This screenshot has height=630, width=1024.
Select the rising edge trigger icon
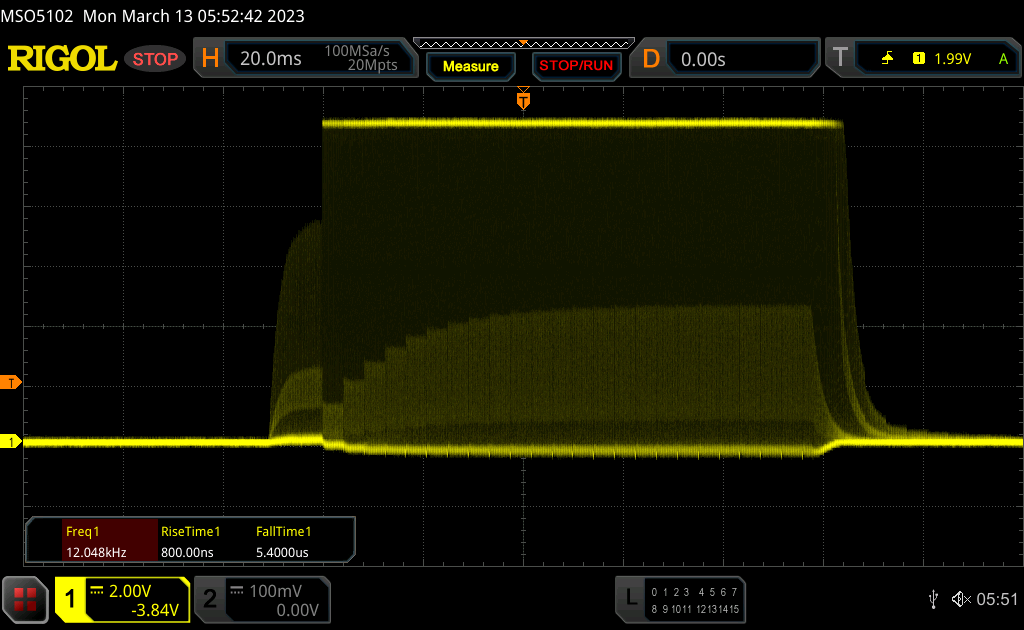pyautogui.click(x=887, y=59)
